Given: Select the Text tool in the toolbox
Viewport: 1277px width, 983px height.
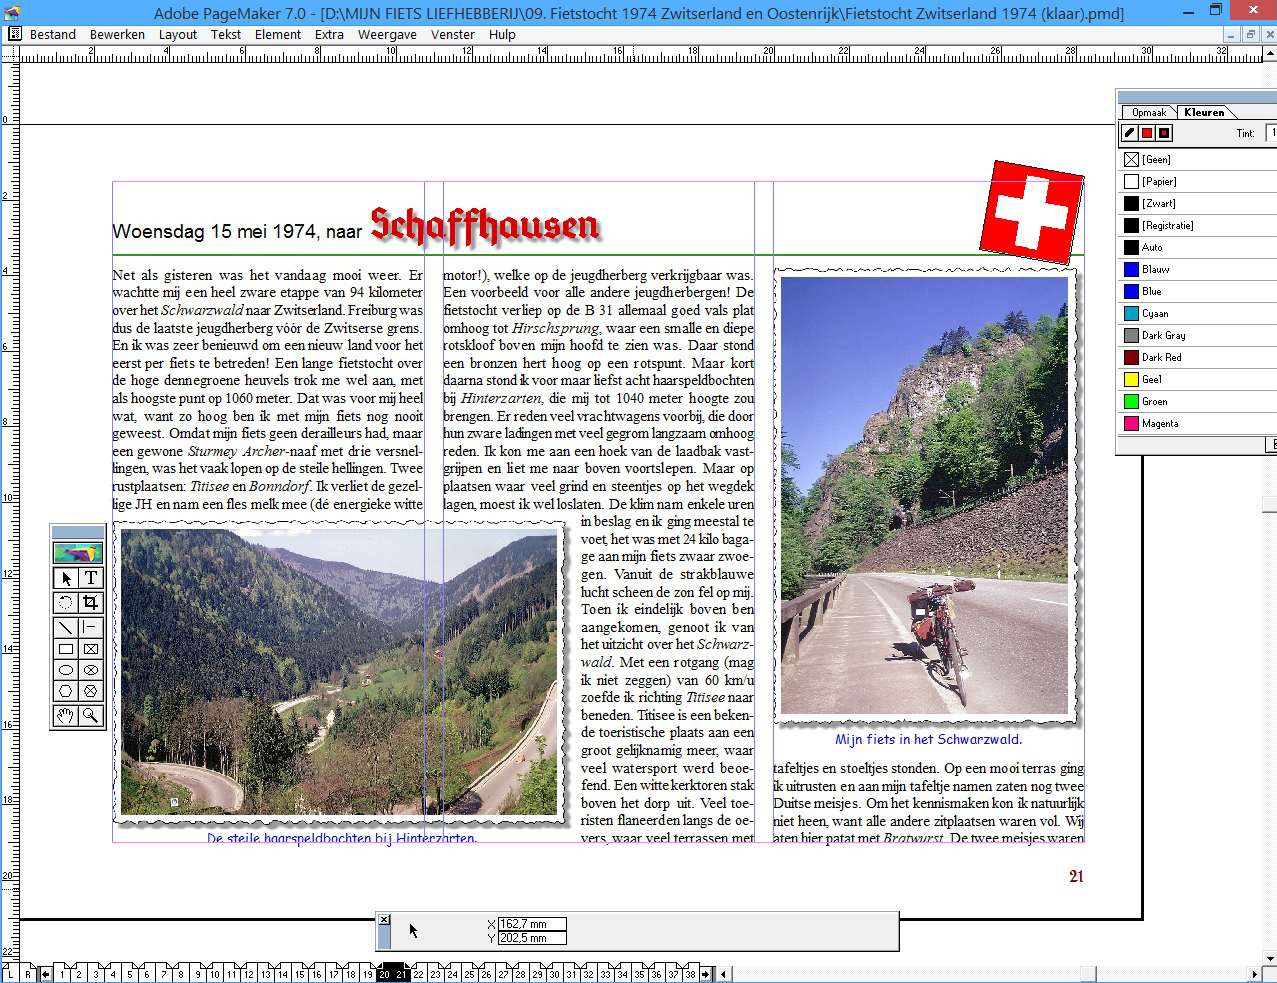Looking at the screenshot, I should (90, 578).
